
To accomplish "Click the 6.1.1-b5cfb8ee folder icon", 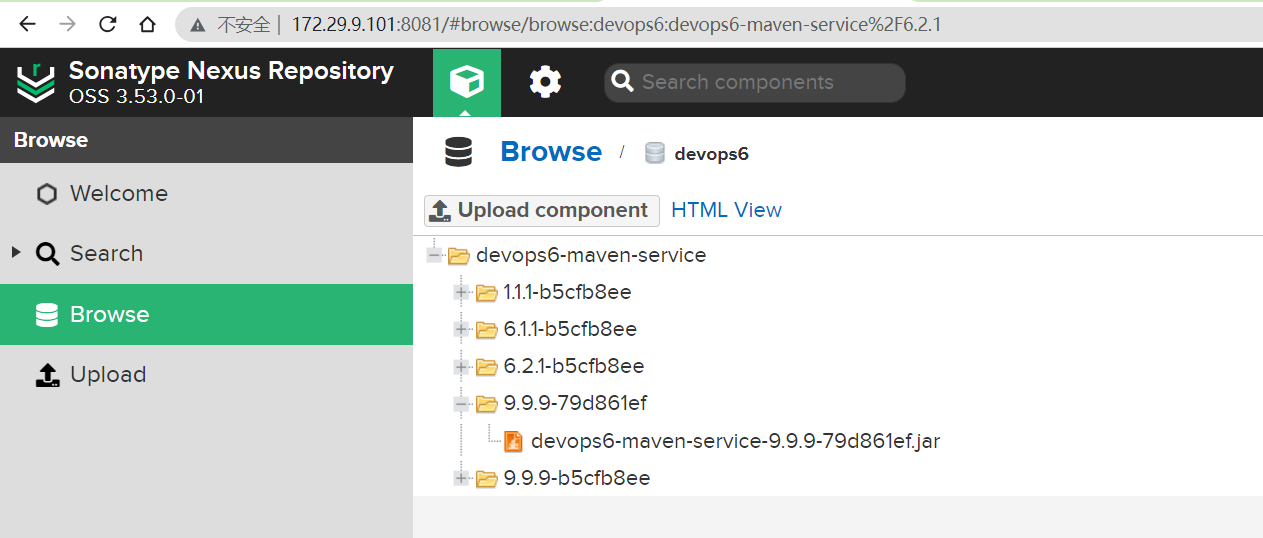I will coord(487,329).
